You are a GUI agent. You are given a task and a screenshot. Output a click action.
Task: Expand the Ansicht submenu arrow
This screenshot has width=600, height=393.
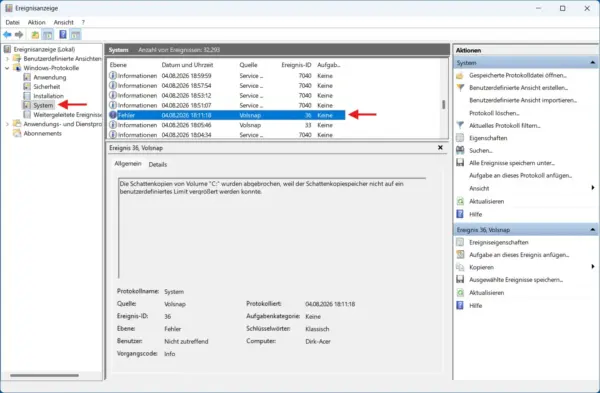(593, 188)
